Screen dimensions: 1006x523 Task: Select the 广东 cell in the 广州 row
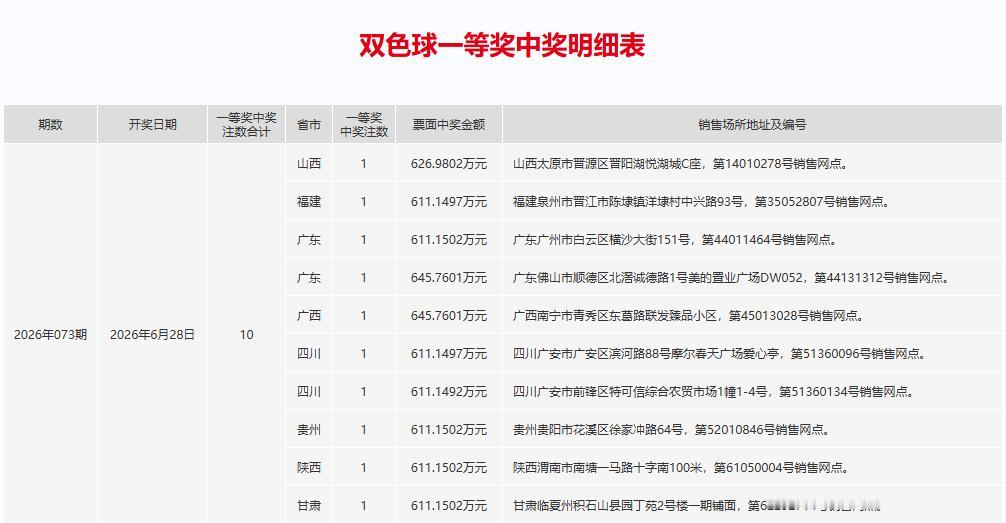pyautogui.click(x=309, y=239)
